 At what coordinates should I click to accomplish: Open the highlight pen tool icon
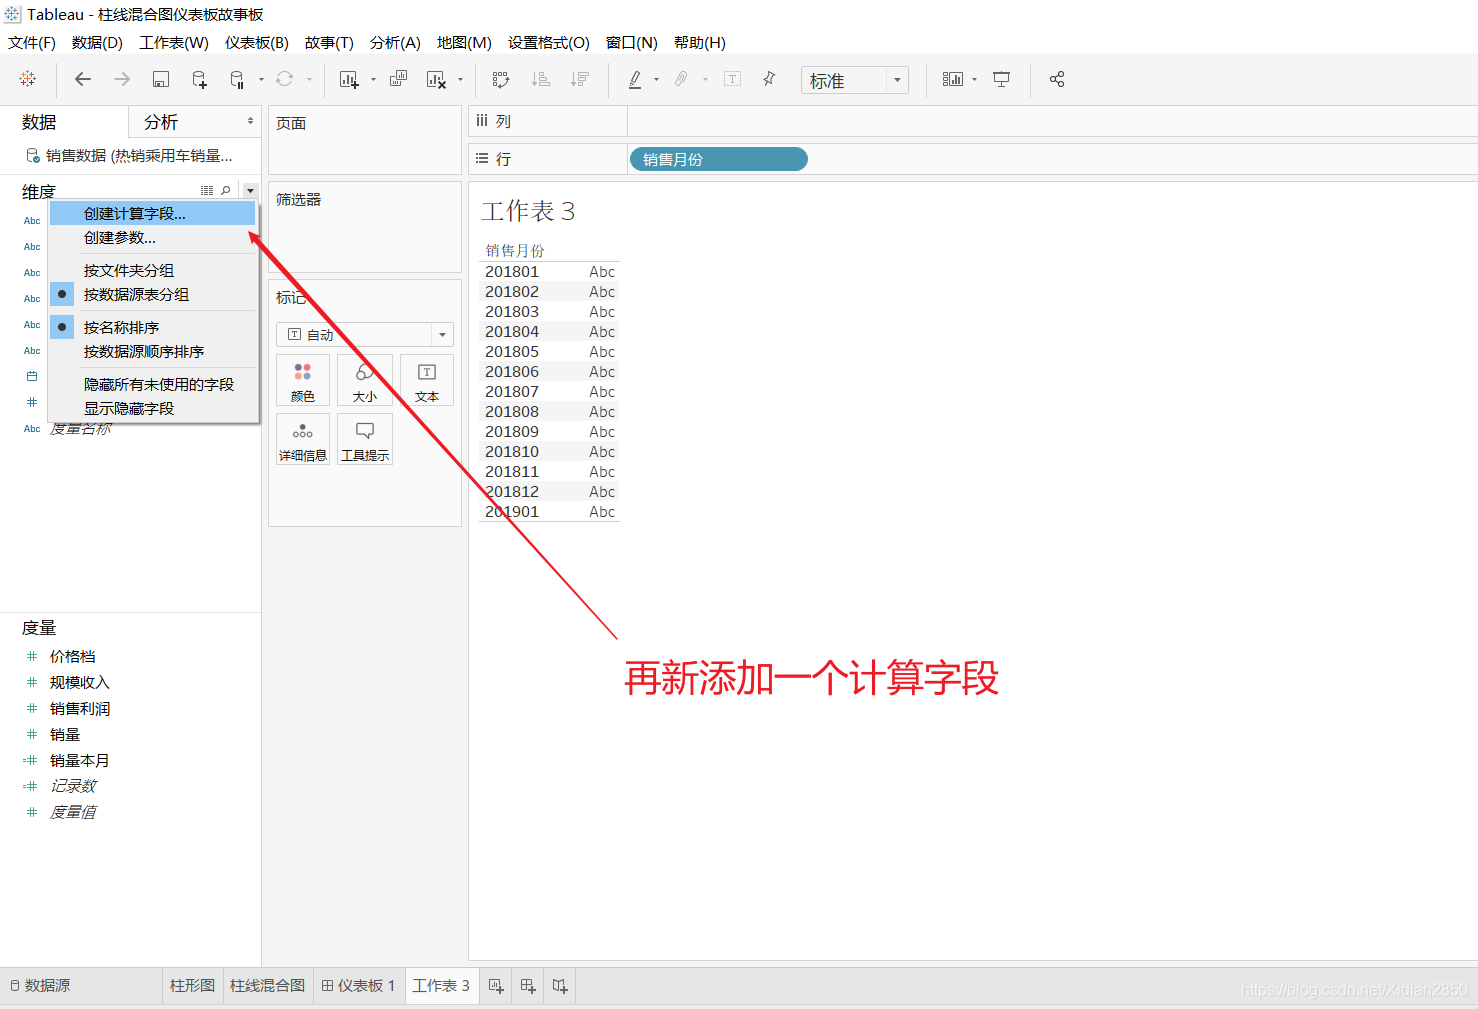[635, 79]
